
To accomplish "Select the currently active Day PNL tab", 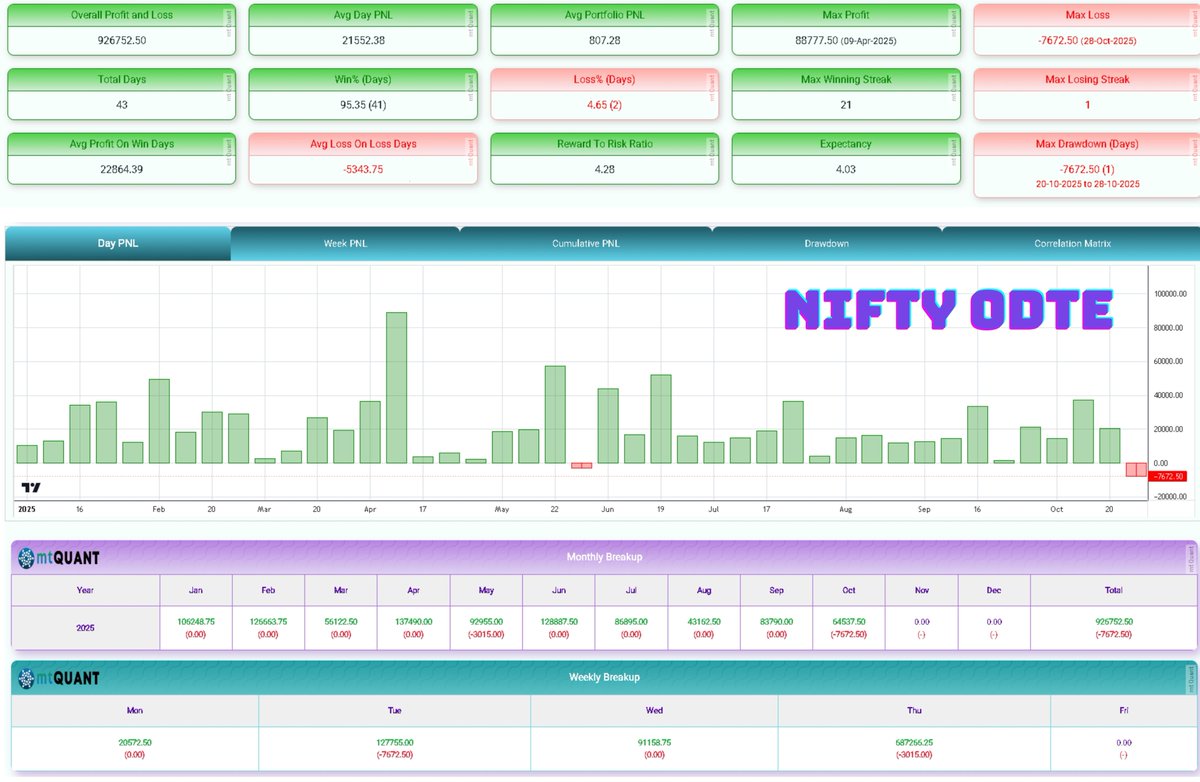I will tap(116, 242).
